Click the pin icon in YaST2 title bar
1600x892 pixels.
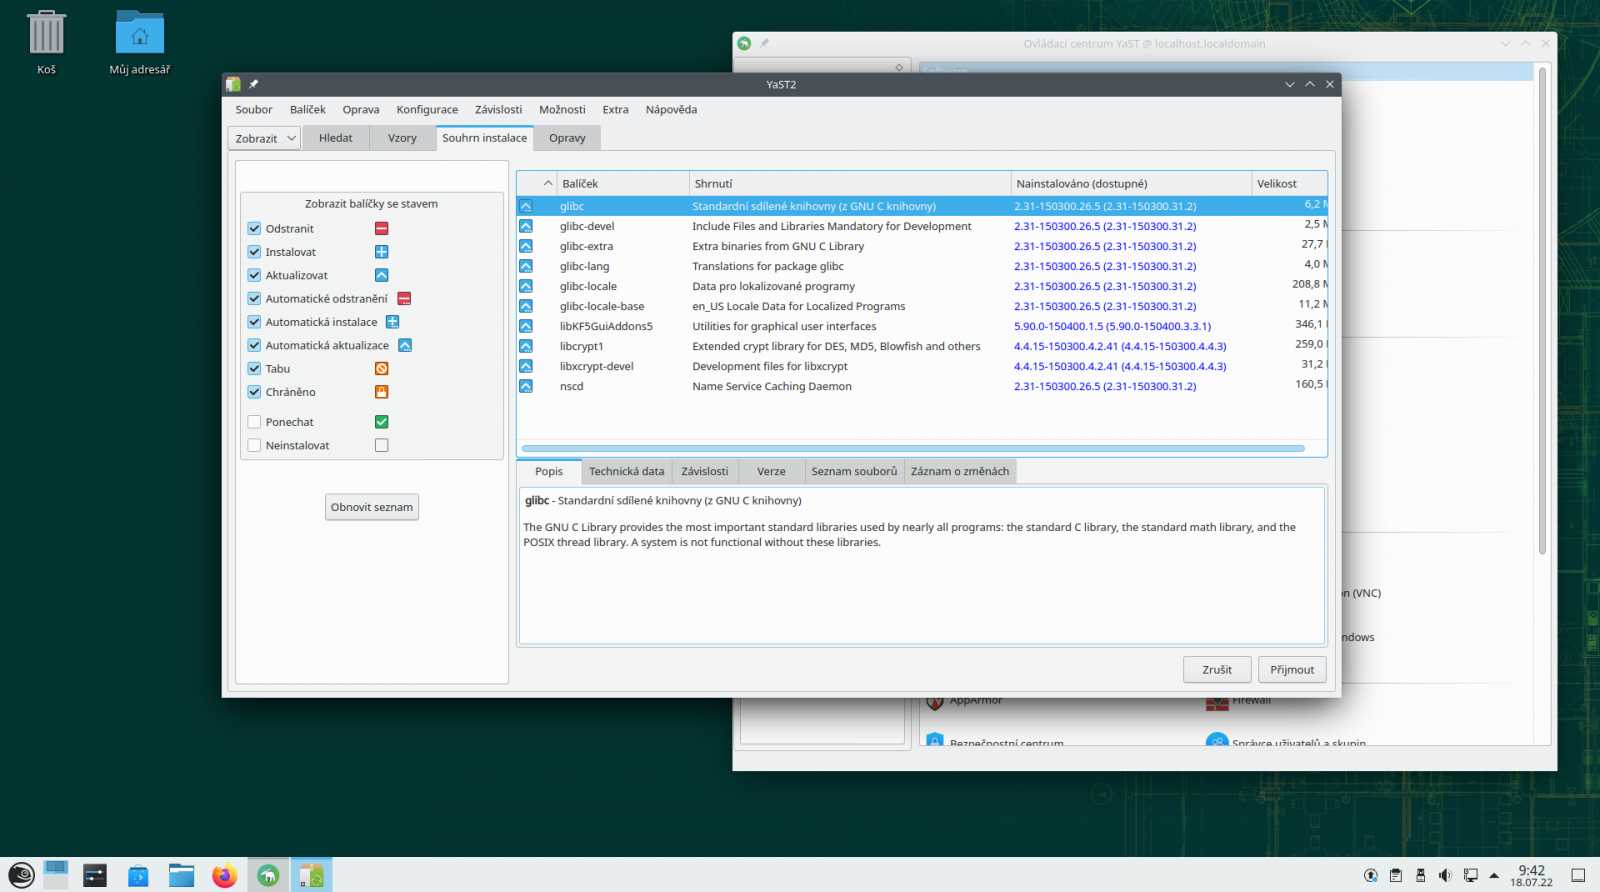coord(254,84)
